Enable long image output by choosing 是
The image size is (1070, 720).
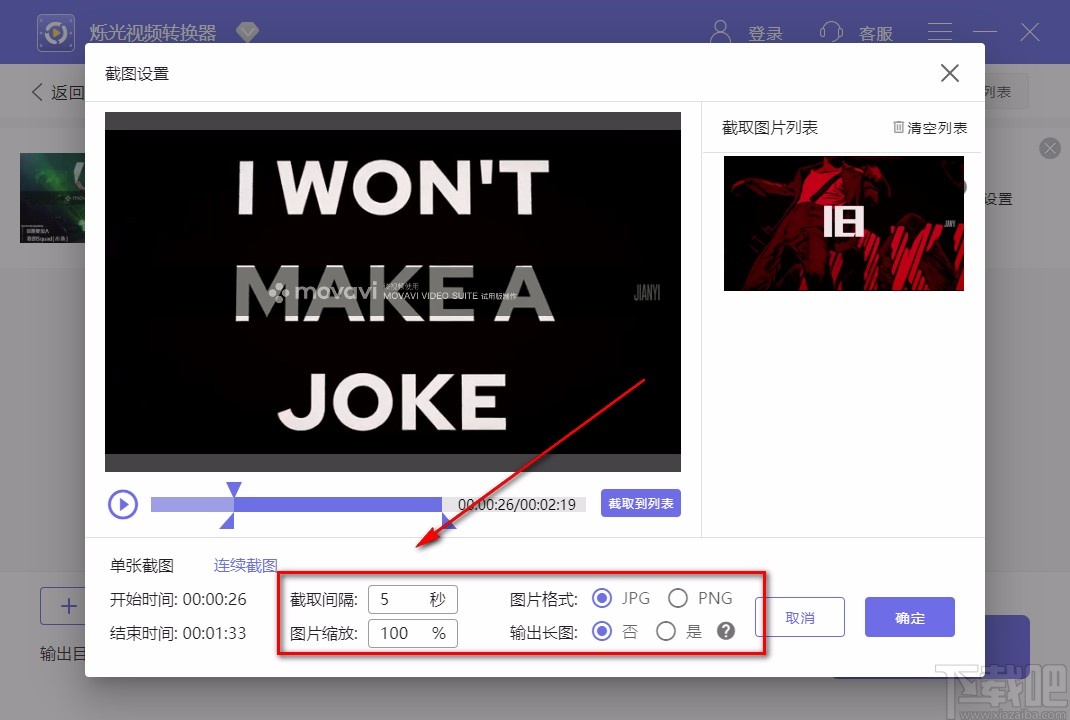666,631
